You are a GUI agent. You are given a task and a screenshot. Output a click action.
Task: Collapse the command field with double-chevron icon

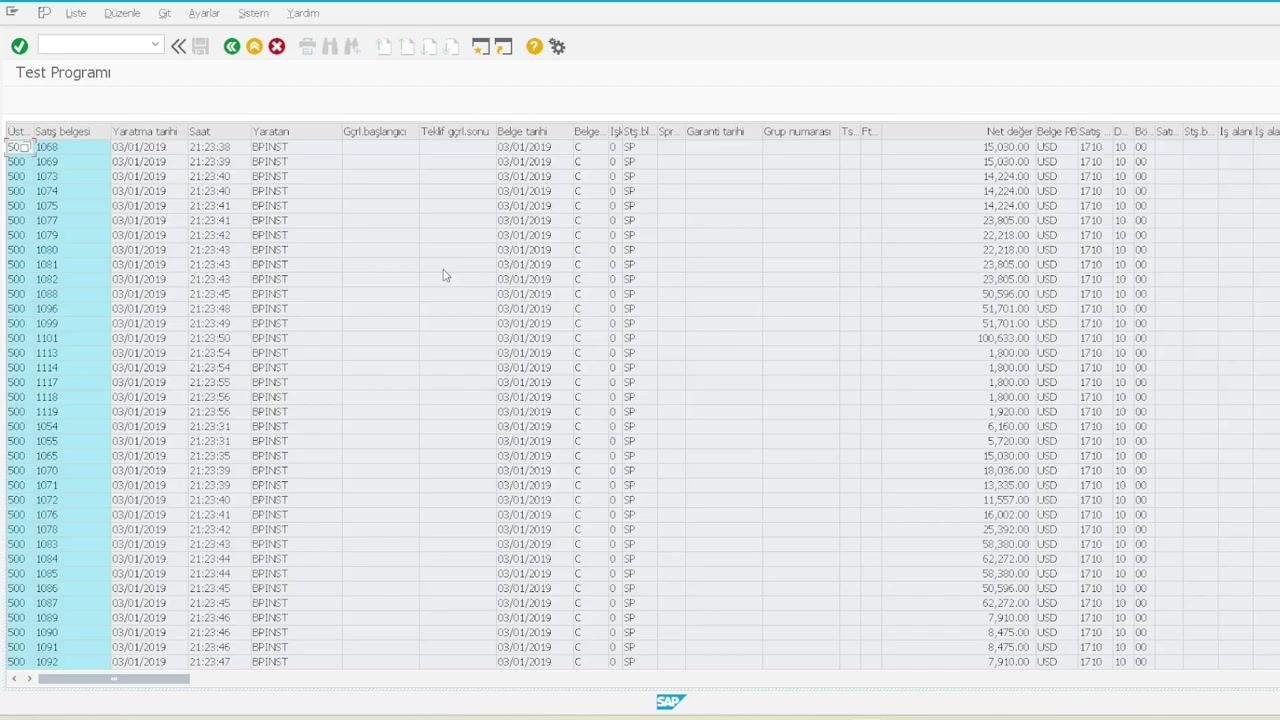(178, 46)
